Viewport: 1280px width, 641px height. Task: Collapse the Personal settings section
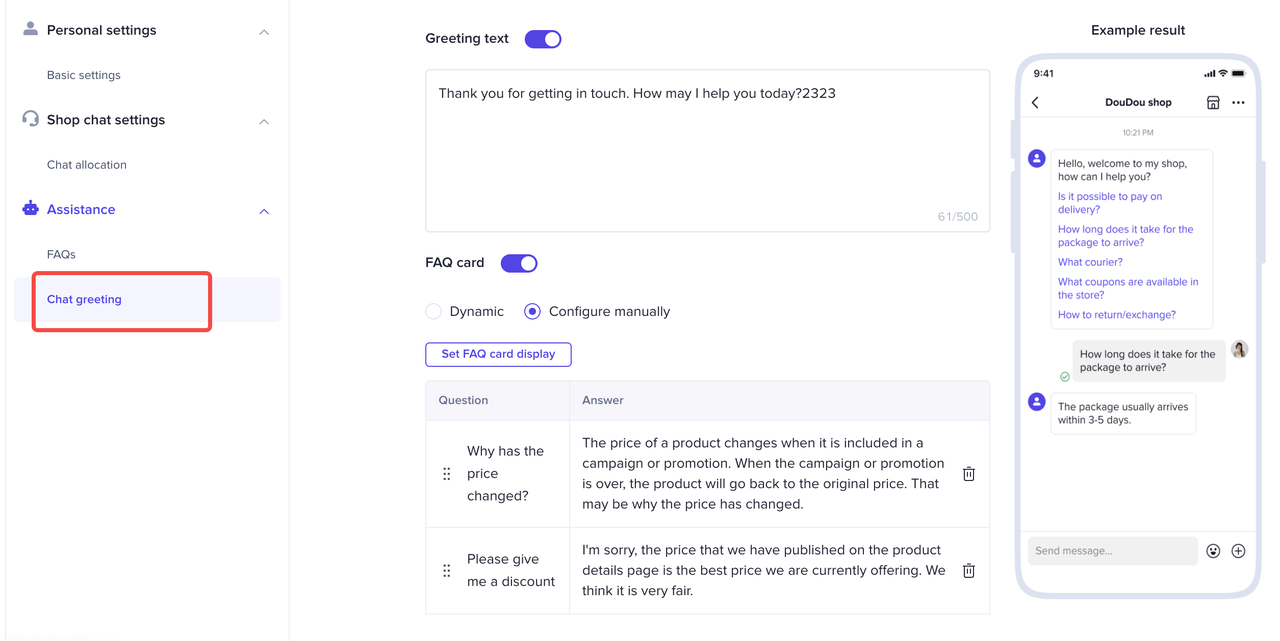pyautogui.click(x=264, y=32)
